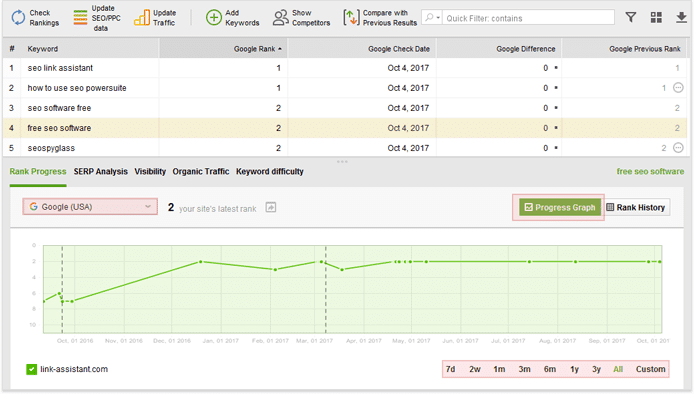Open the filter funnel icon
The image size is (694, 394).
pos(631,18)
